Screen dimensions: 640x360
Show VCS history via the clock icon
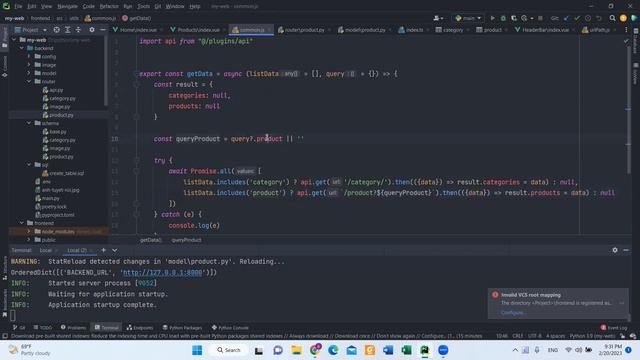(x=588, y=18)
